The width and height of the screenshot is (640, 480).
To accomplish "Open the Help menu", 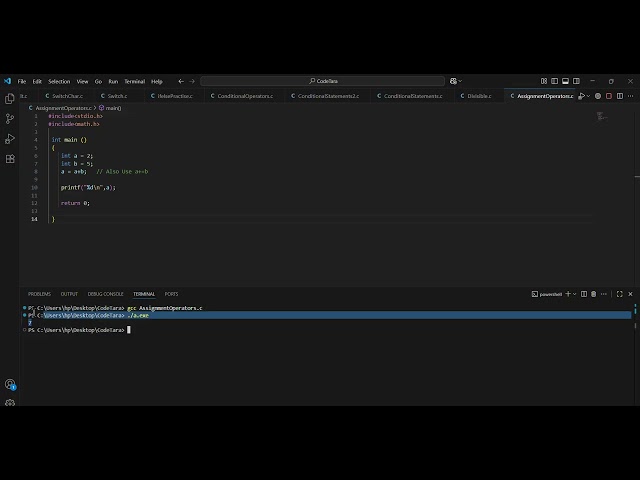I will click(x=157, y=81).
